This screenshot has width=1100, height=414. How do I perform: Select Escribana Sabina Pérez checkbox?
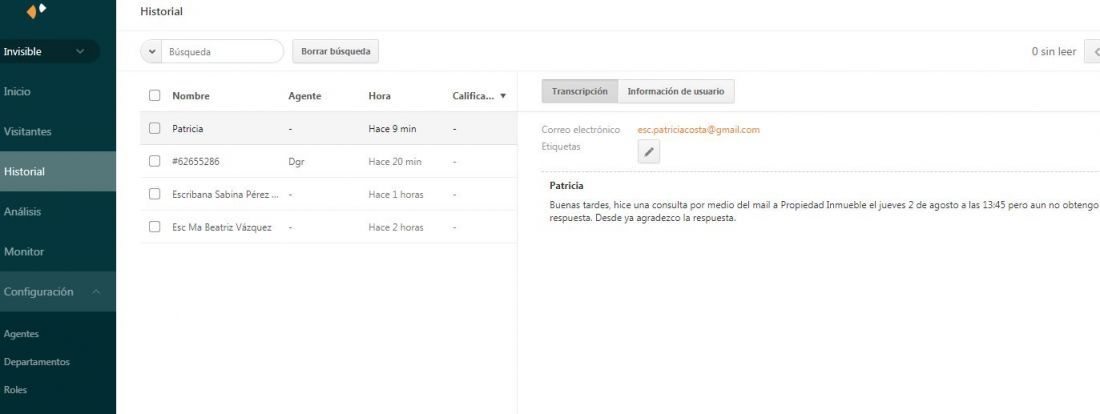154,194
